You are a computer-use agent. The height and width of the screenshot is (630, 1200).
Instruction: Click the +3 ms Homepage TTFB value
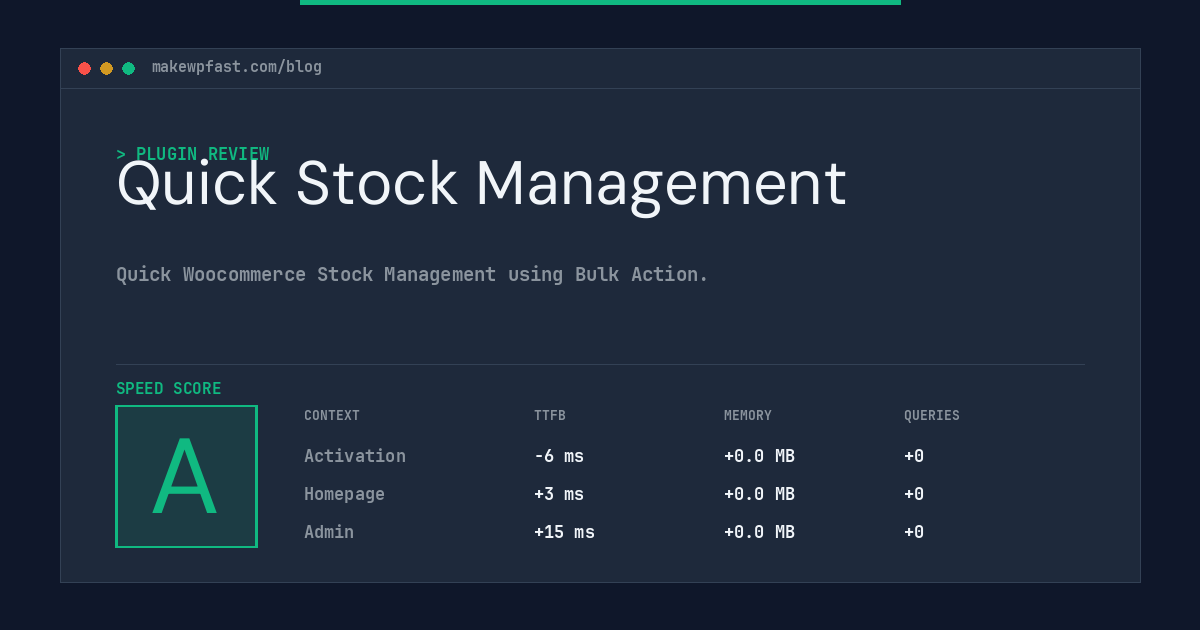click(559, 494)
